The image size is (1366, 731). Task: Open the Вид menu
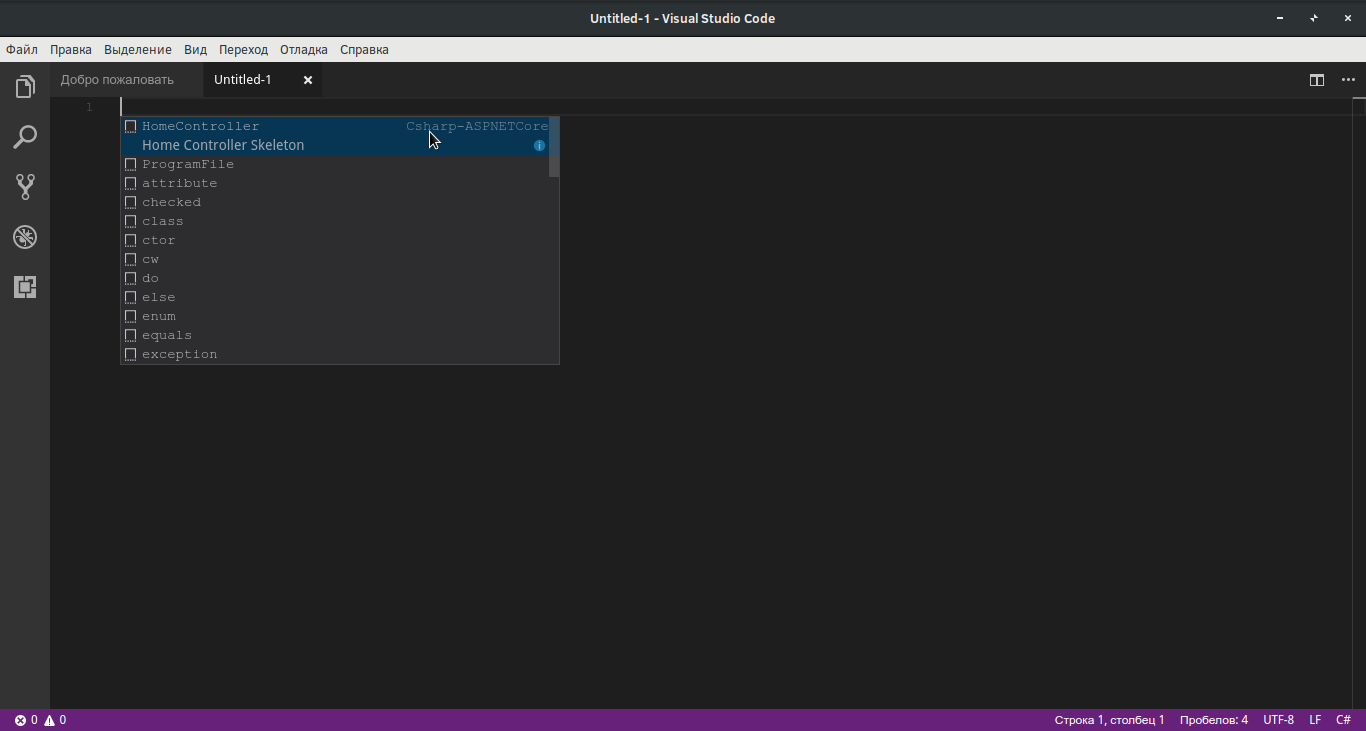tap(195, 49)
